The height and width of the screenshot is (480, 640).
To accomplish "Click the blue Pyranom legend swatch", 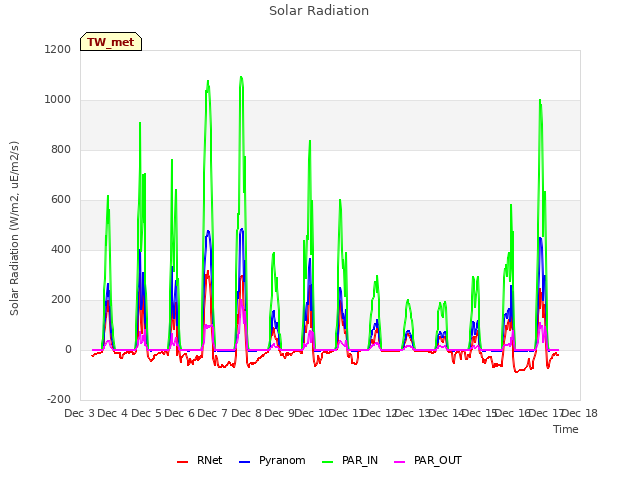I will click(244, 462).
